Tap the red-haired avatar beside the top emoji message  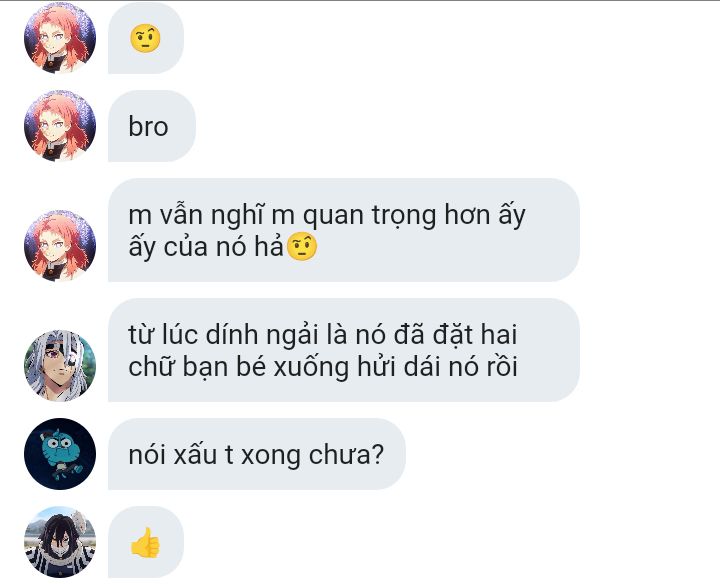(x=60, y=38)
